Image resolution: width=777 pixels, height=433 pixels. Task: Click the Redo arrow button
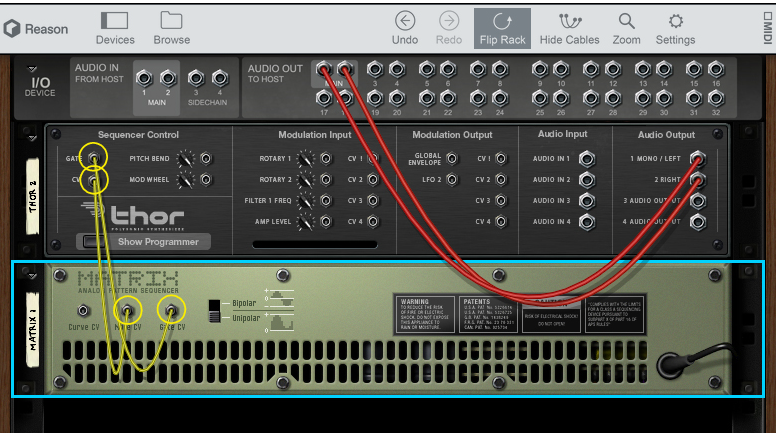click(449, 29)
